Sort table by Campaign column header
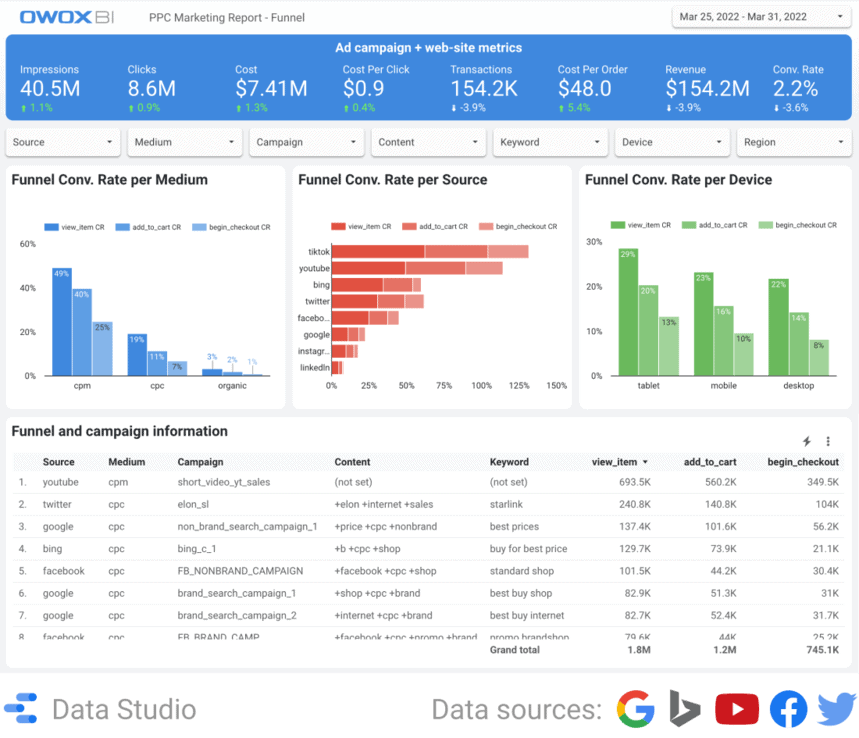859x738 pixels. tap(200, 462)
